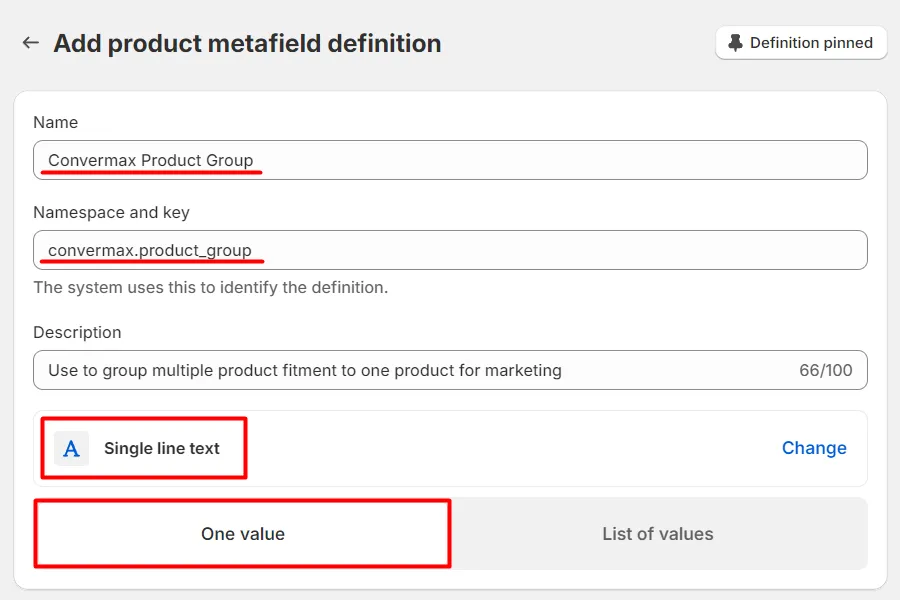Switch to List of values option
Image resolution: width=900 pixels, height=600 pixels.
657,534
